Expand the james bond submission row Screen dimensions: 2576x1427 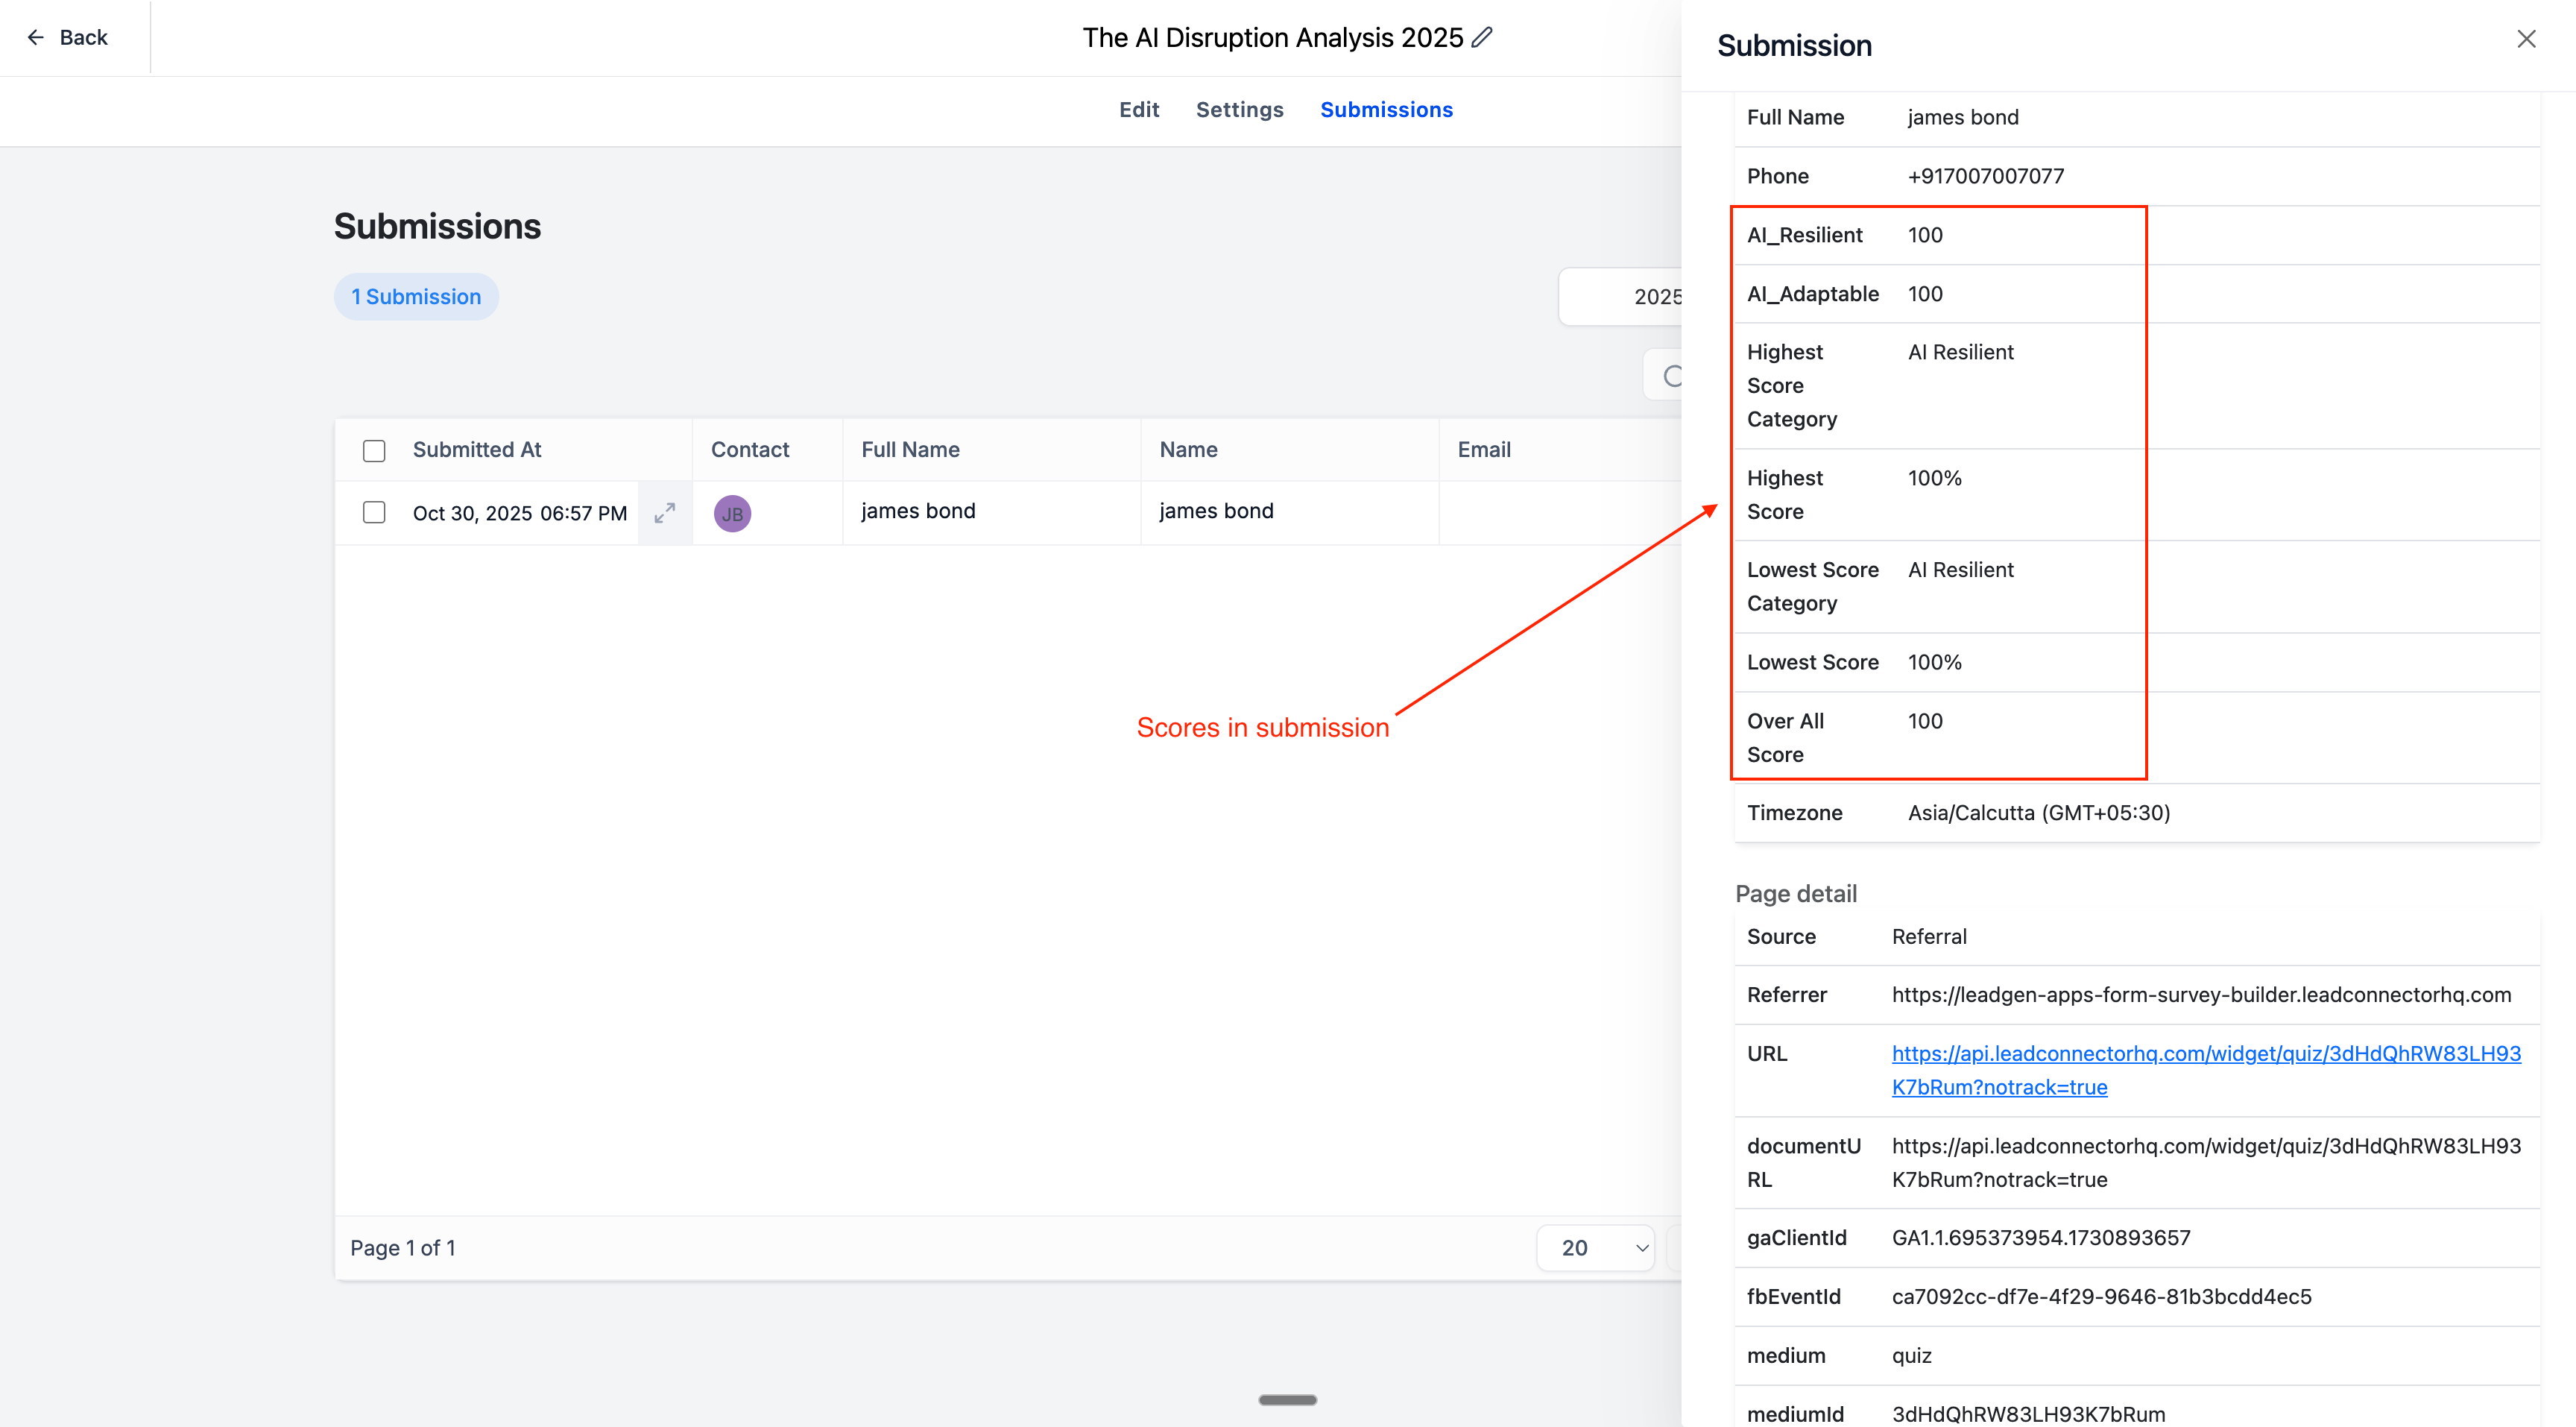point(665,513)
